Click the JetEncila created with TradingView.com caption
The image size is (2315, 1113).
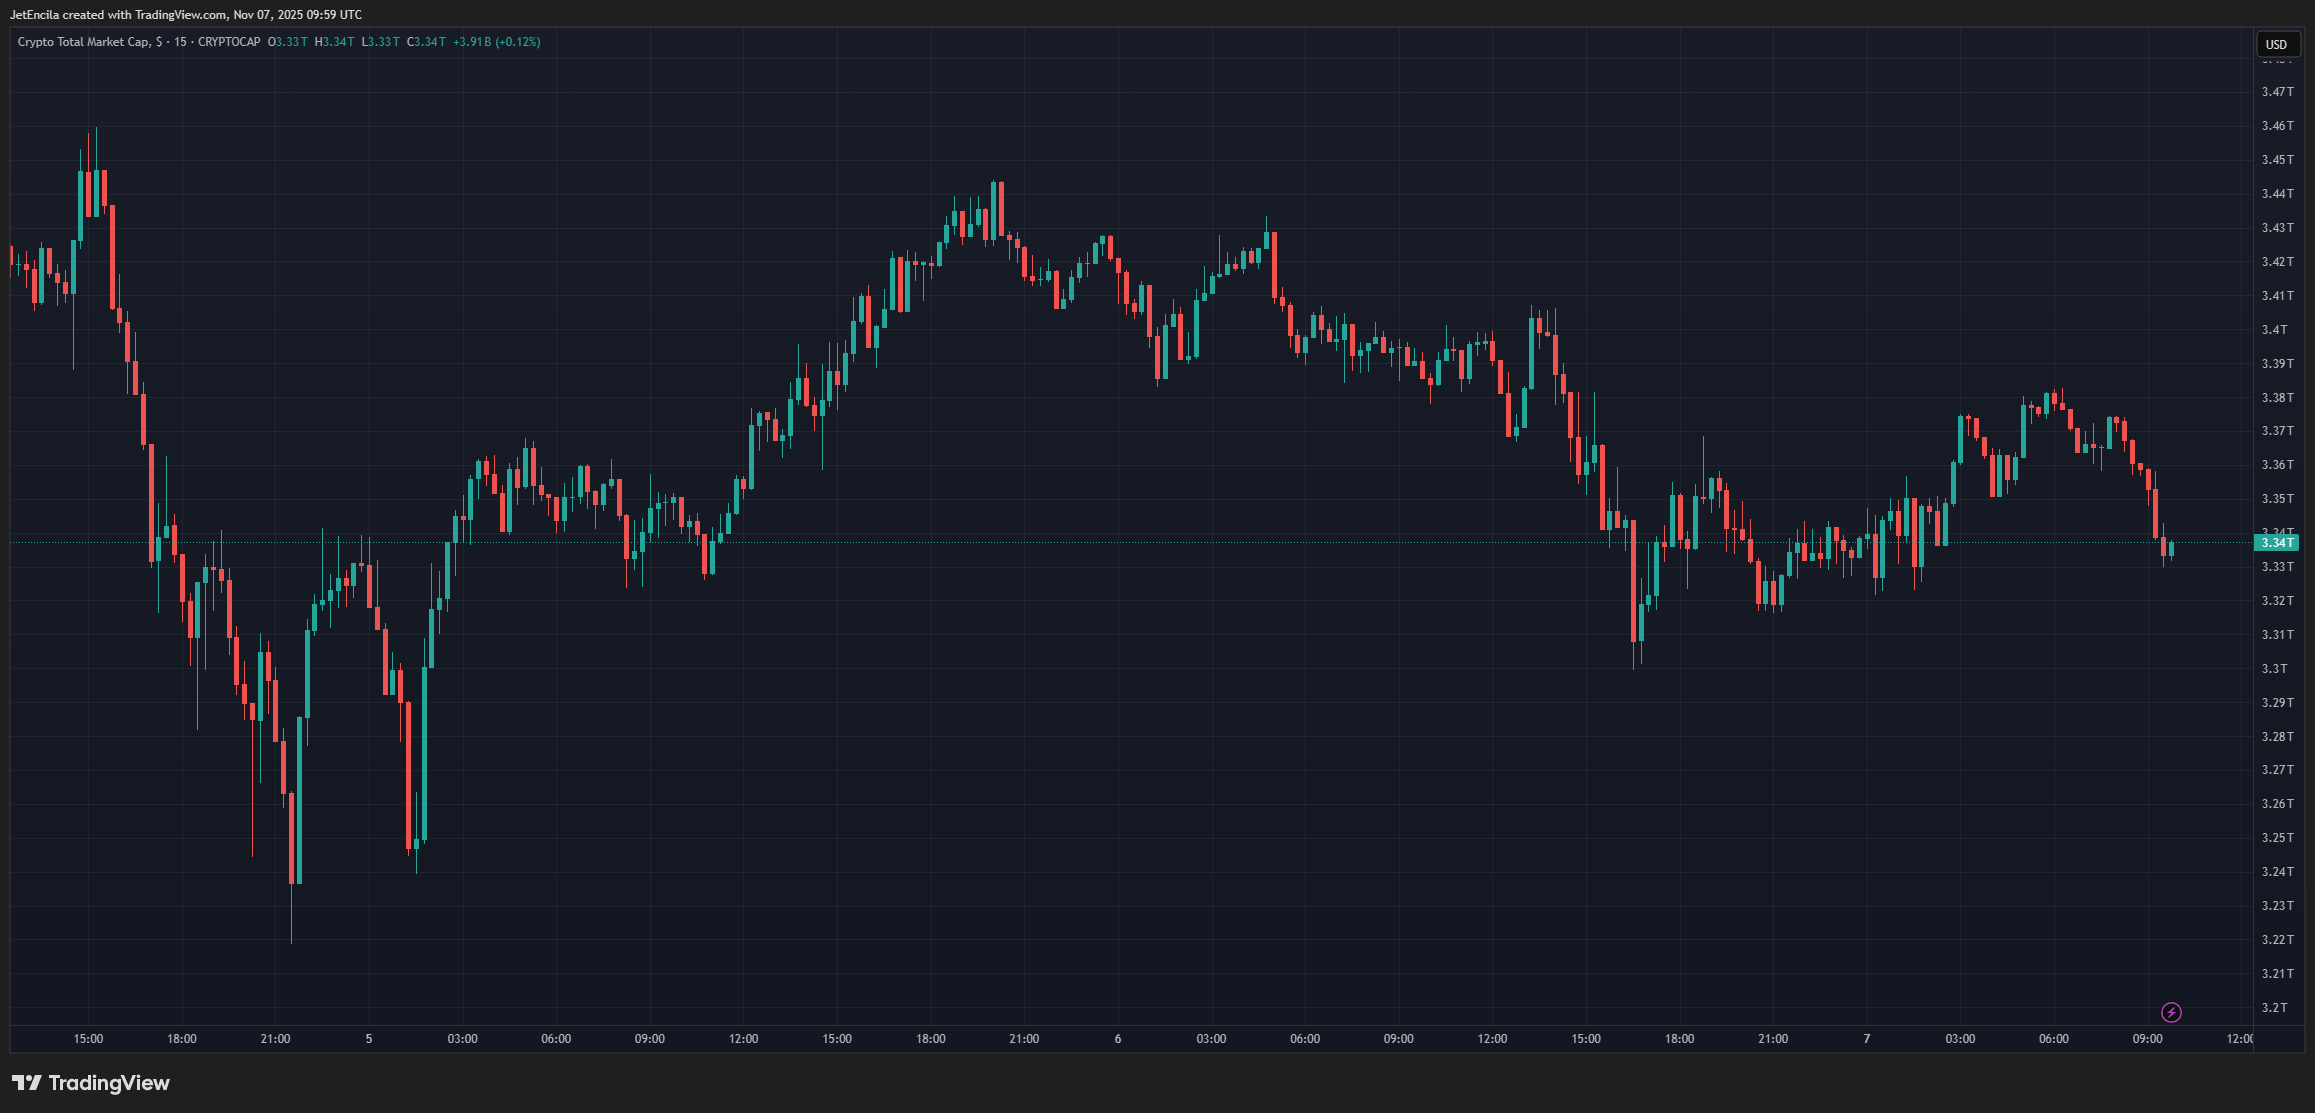click(x=186, y=15)
